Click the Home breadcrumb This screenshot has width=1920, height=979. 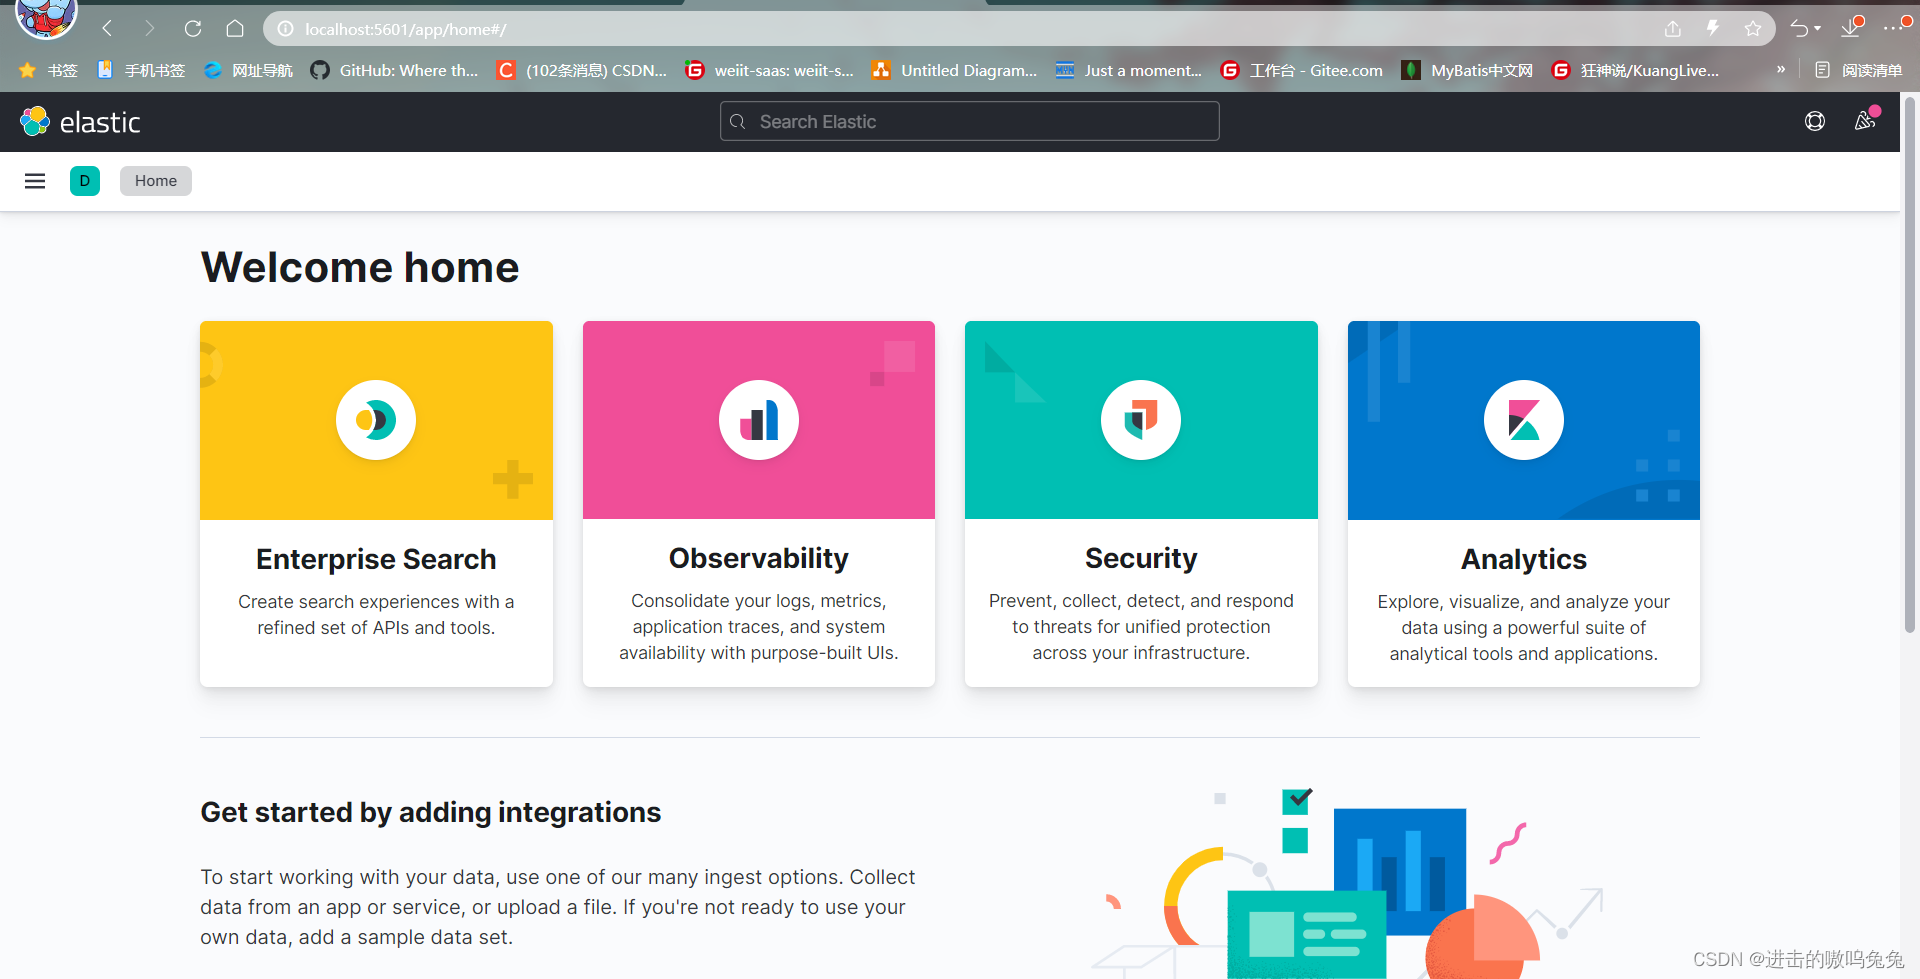click(x=156, y=181)
